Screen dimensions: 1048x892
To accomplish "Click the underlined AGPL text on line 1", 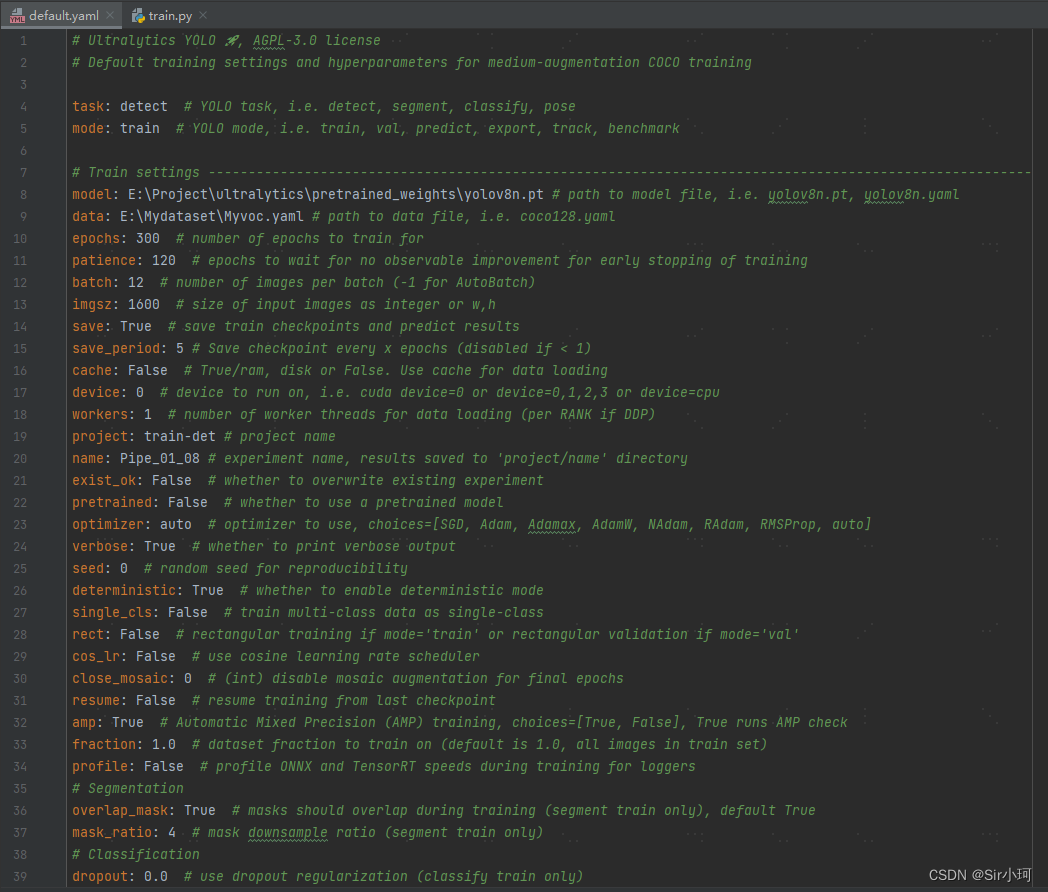I will tap(269, 41).
